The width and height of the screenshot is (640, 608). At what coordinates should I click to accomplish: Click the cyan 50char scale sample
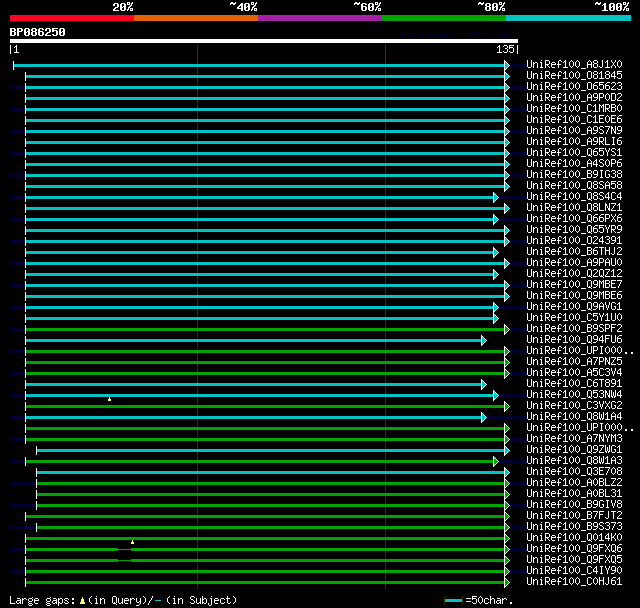[x=453, y=600]
